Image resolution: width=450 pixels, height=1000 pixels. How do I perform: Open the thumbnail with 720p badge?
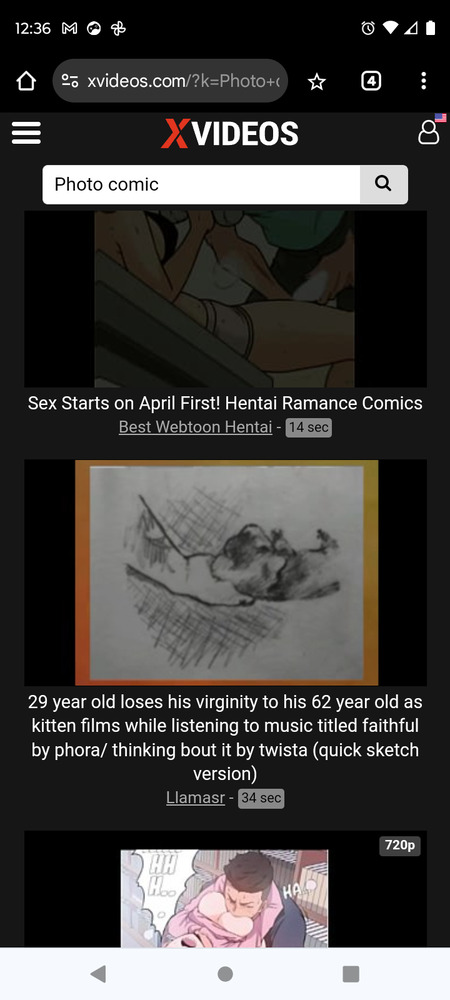click(x=226, y=889)
